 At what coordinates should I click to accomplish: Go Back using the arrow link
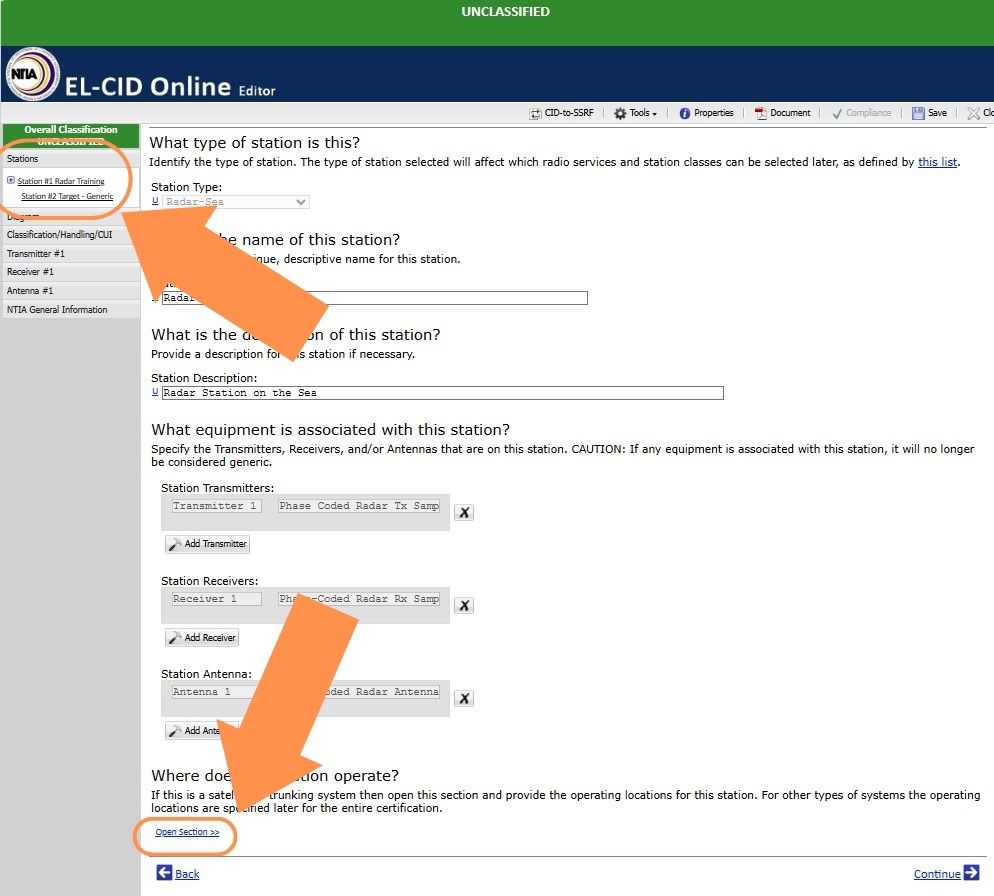178,874
